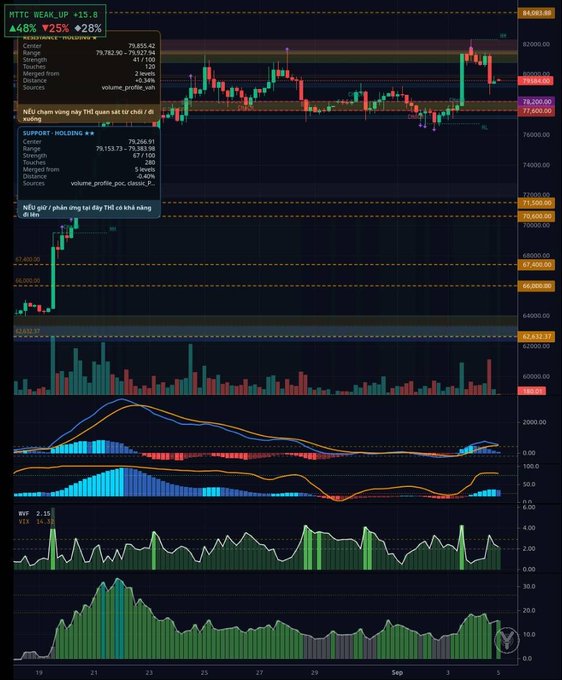Click the VIX 14.32 indicator legend

(x=36, y=521)
